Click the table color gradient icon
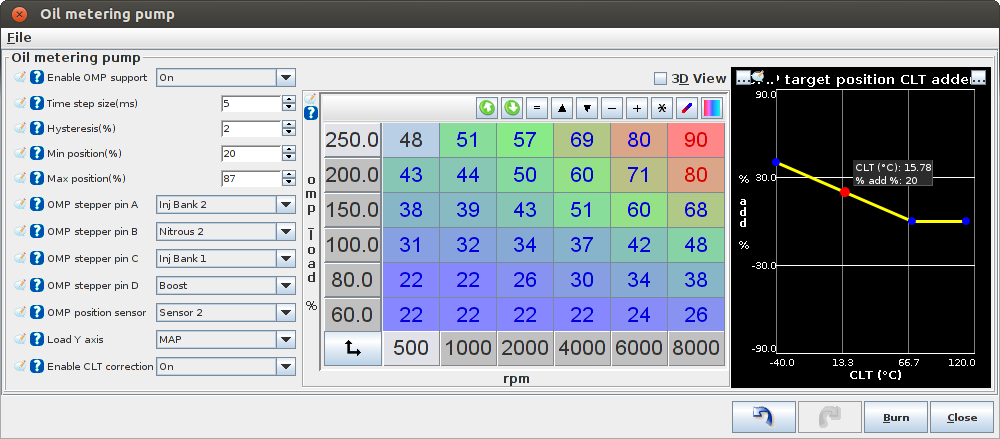This screenshot has width=1000, height=439. [711, 108]
